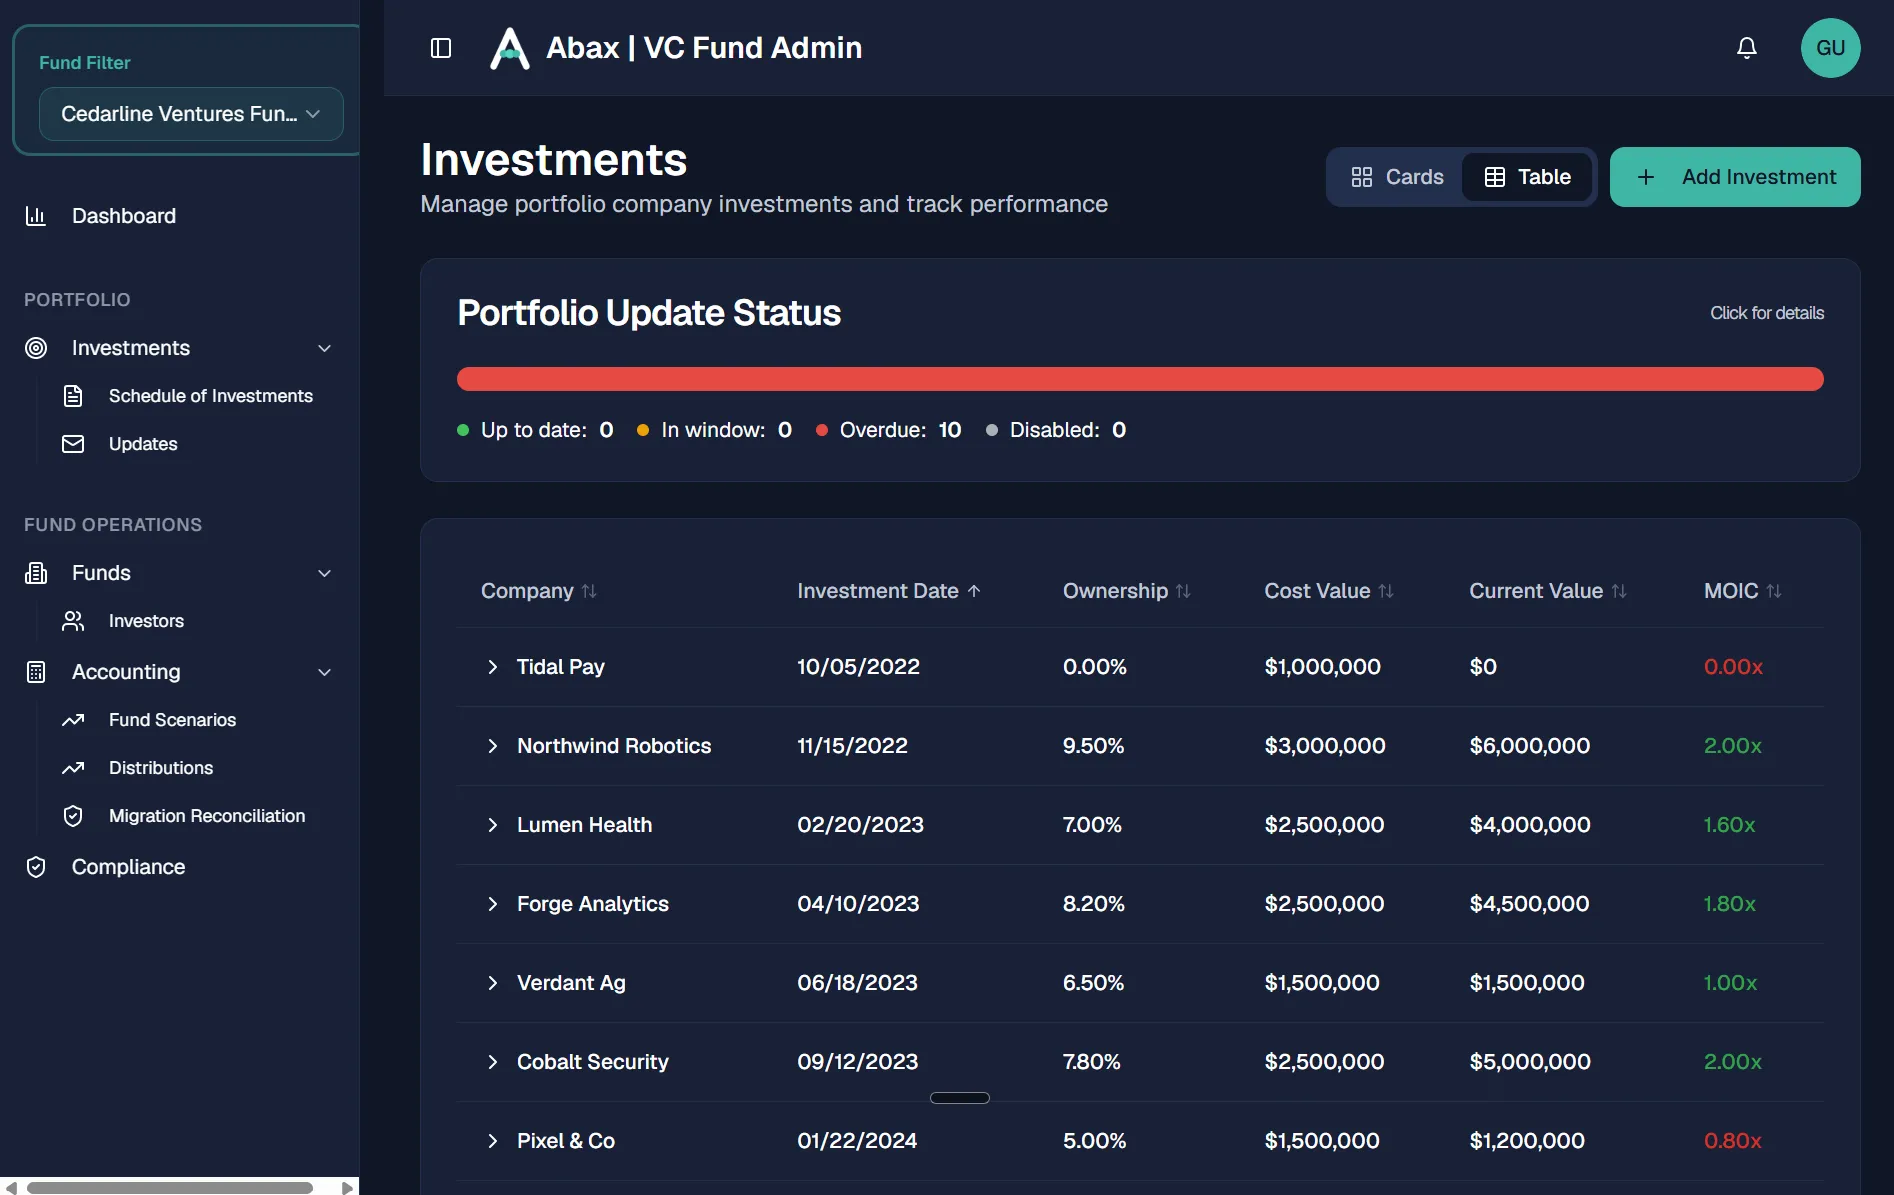This screenshot has height=1195, width=1894.
Task: Click Add Investment button
Action: pos(1735,177)
